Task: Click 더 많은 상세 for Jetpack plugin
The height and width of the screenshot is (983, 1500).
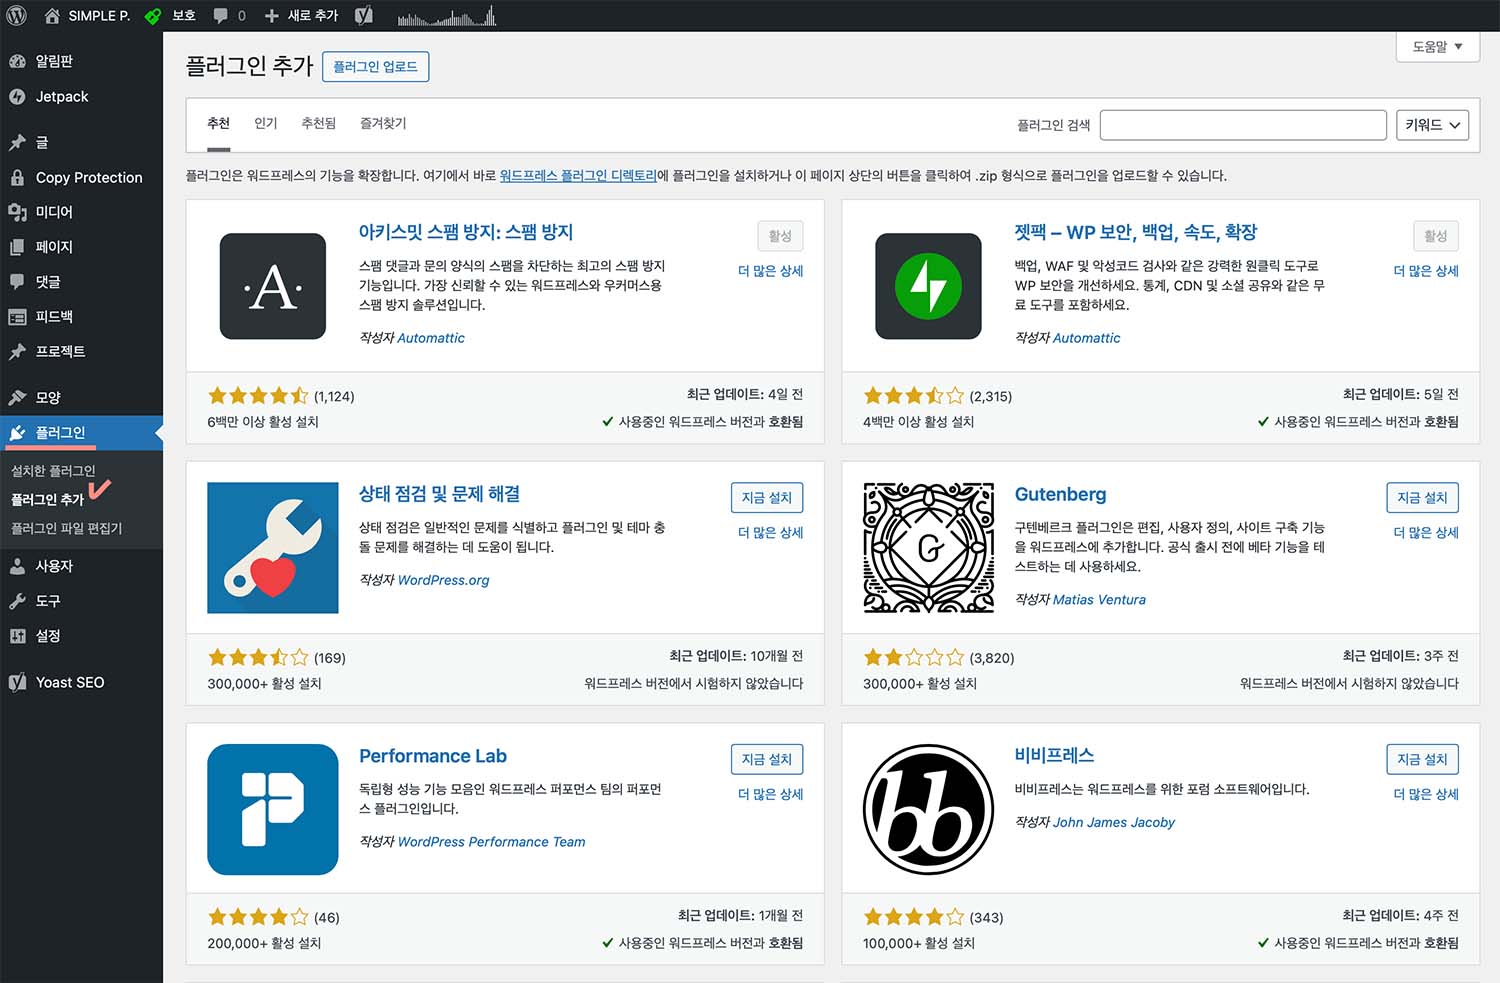Action: point(1426,271)
